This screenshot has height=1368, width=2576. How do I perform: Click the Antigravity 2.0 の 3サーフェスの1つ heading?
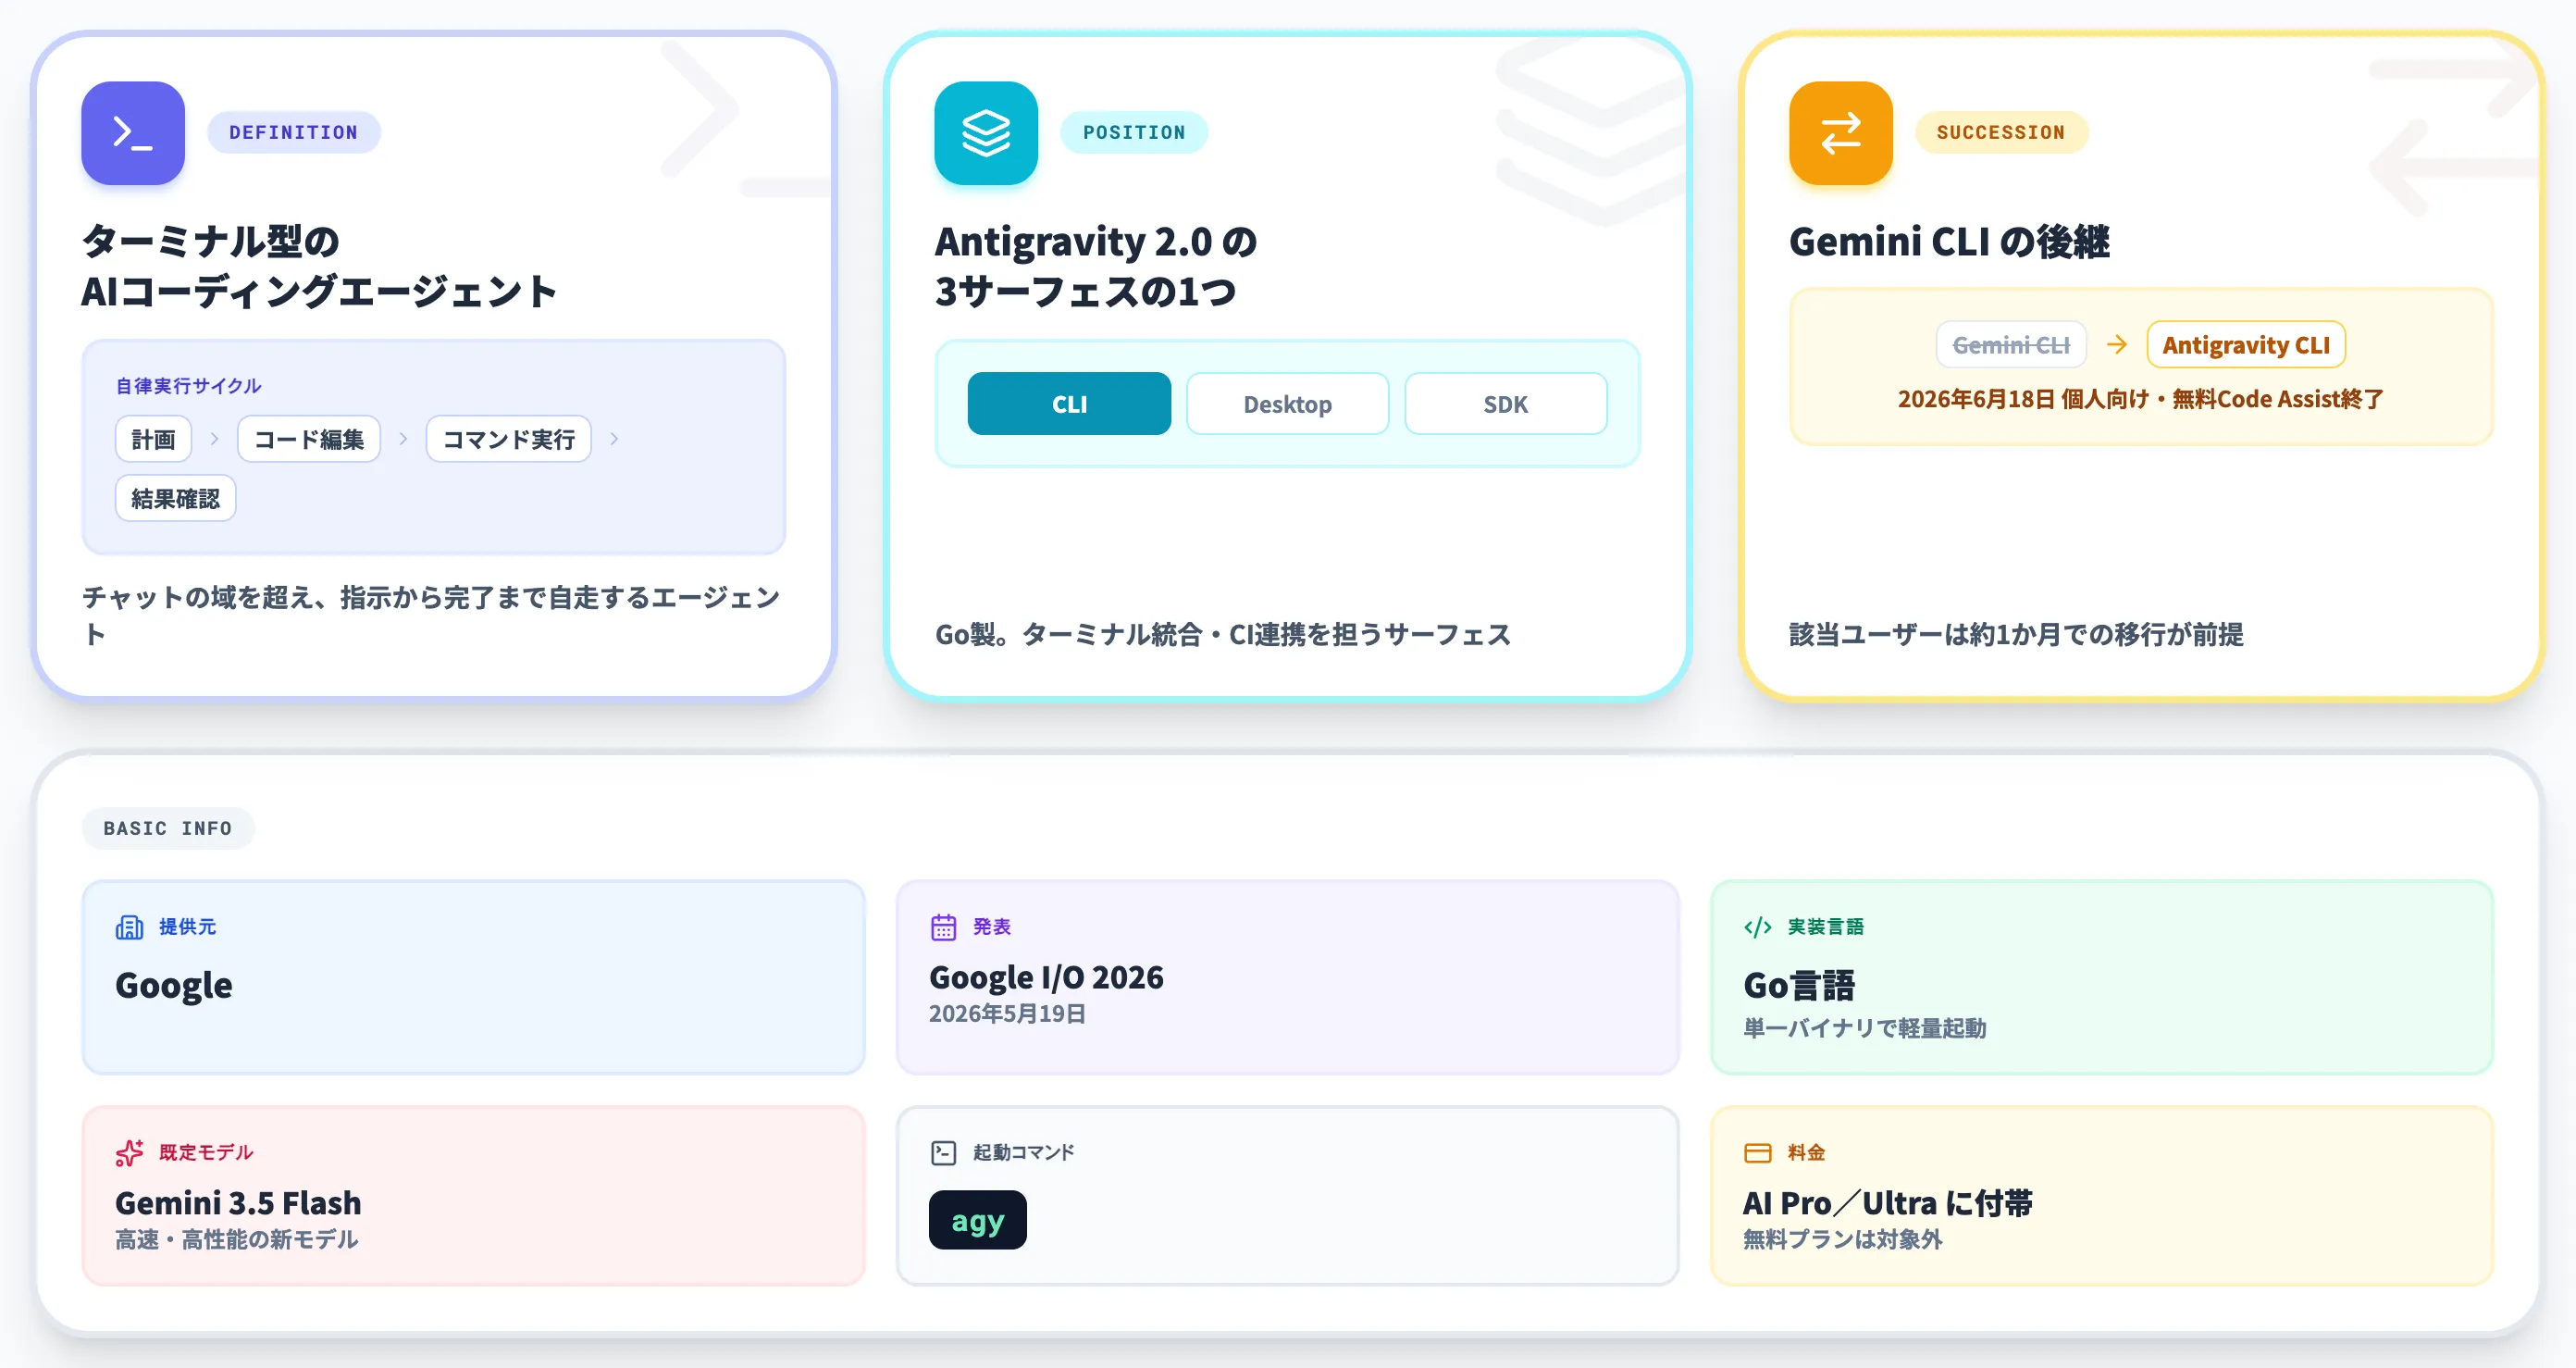pos(1096,266)
